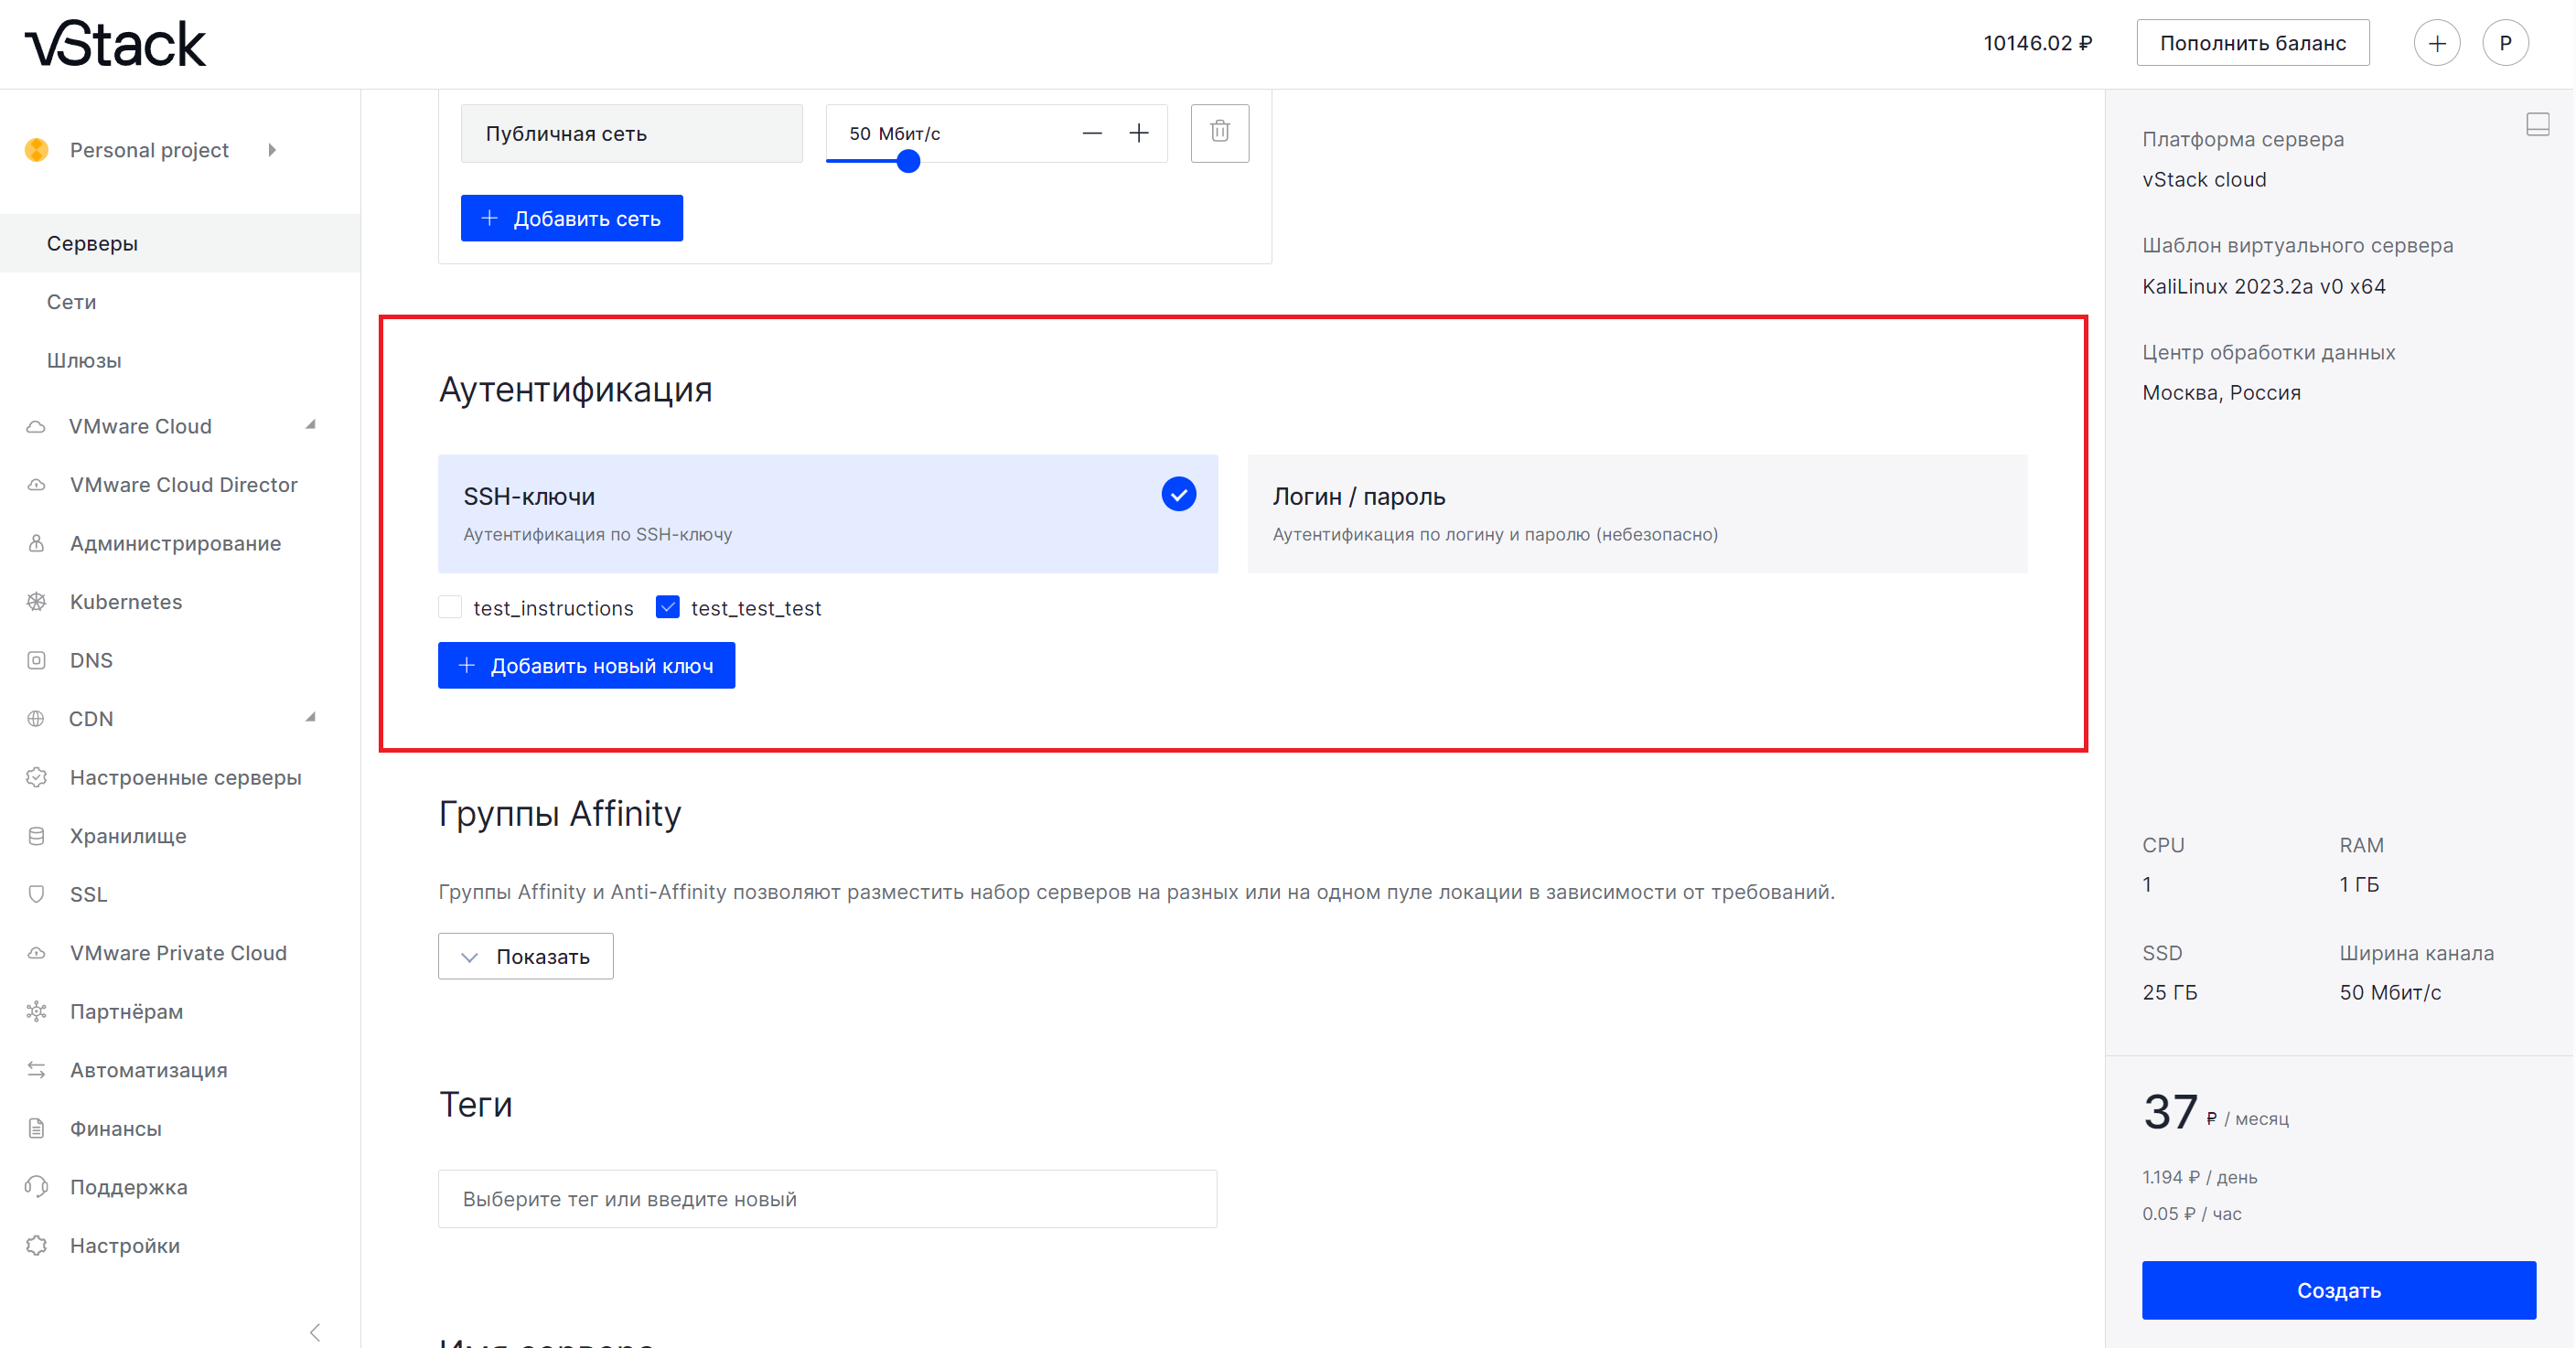
Task: Collapse the sidebar with the chevron
Action: (316, 1332)
